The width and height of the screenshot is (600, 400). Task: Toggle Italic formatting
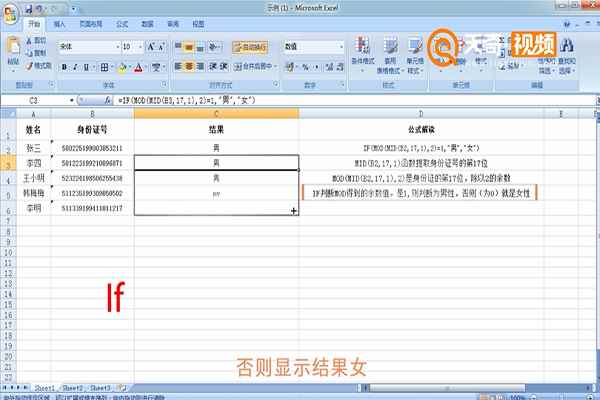coord(75,67)
